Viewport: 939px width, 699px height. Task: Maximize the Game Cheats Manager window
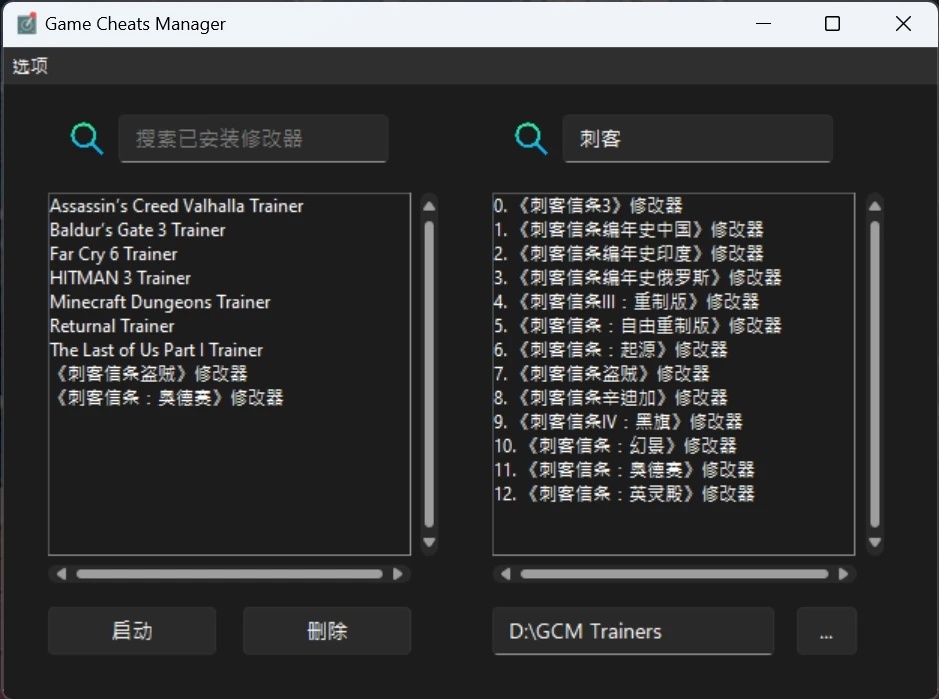click(x=832, y=24)
